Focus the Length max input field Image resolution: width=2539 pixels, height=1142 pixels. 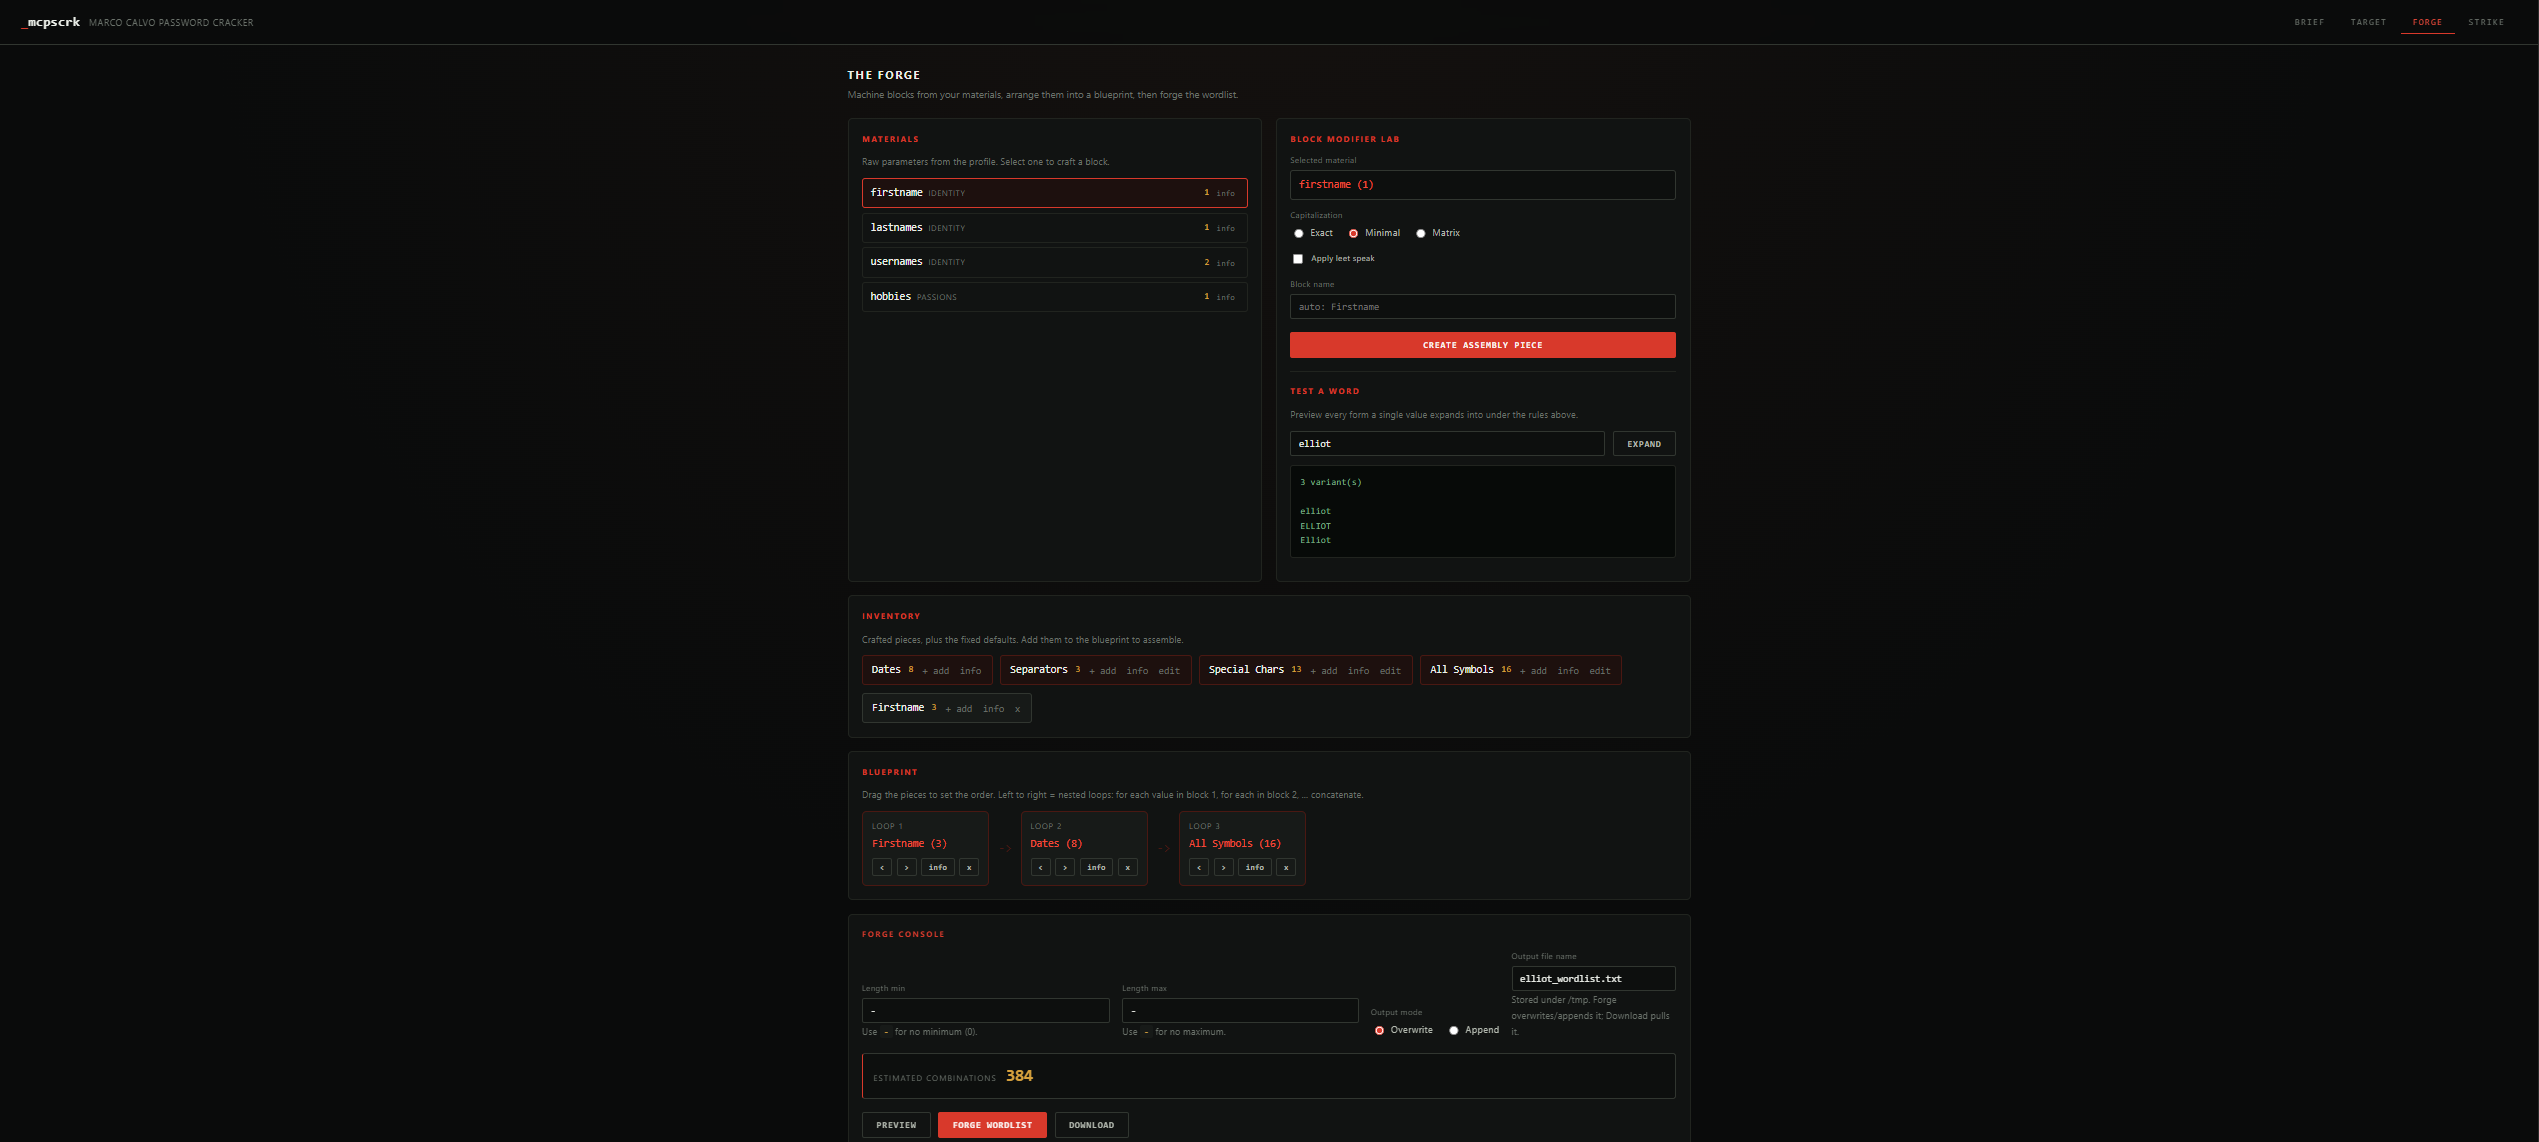tap(1240, 1011)
